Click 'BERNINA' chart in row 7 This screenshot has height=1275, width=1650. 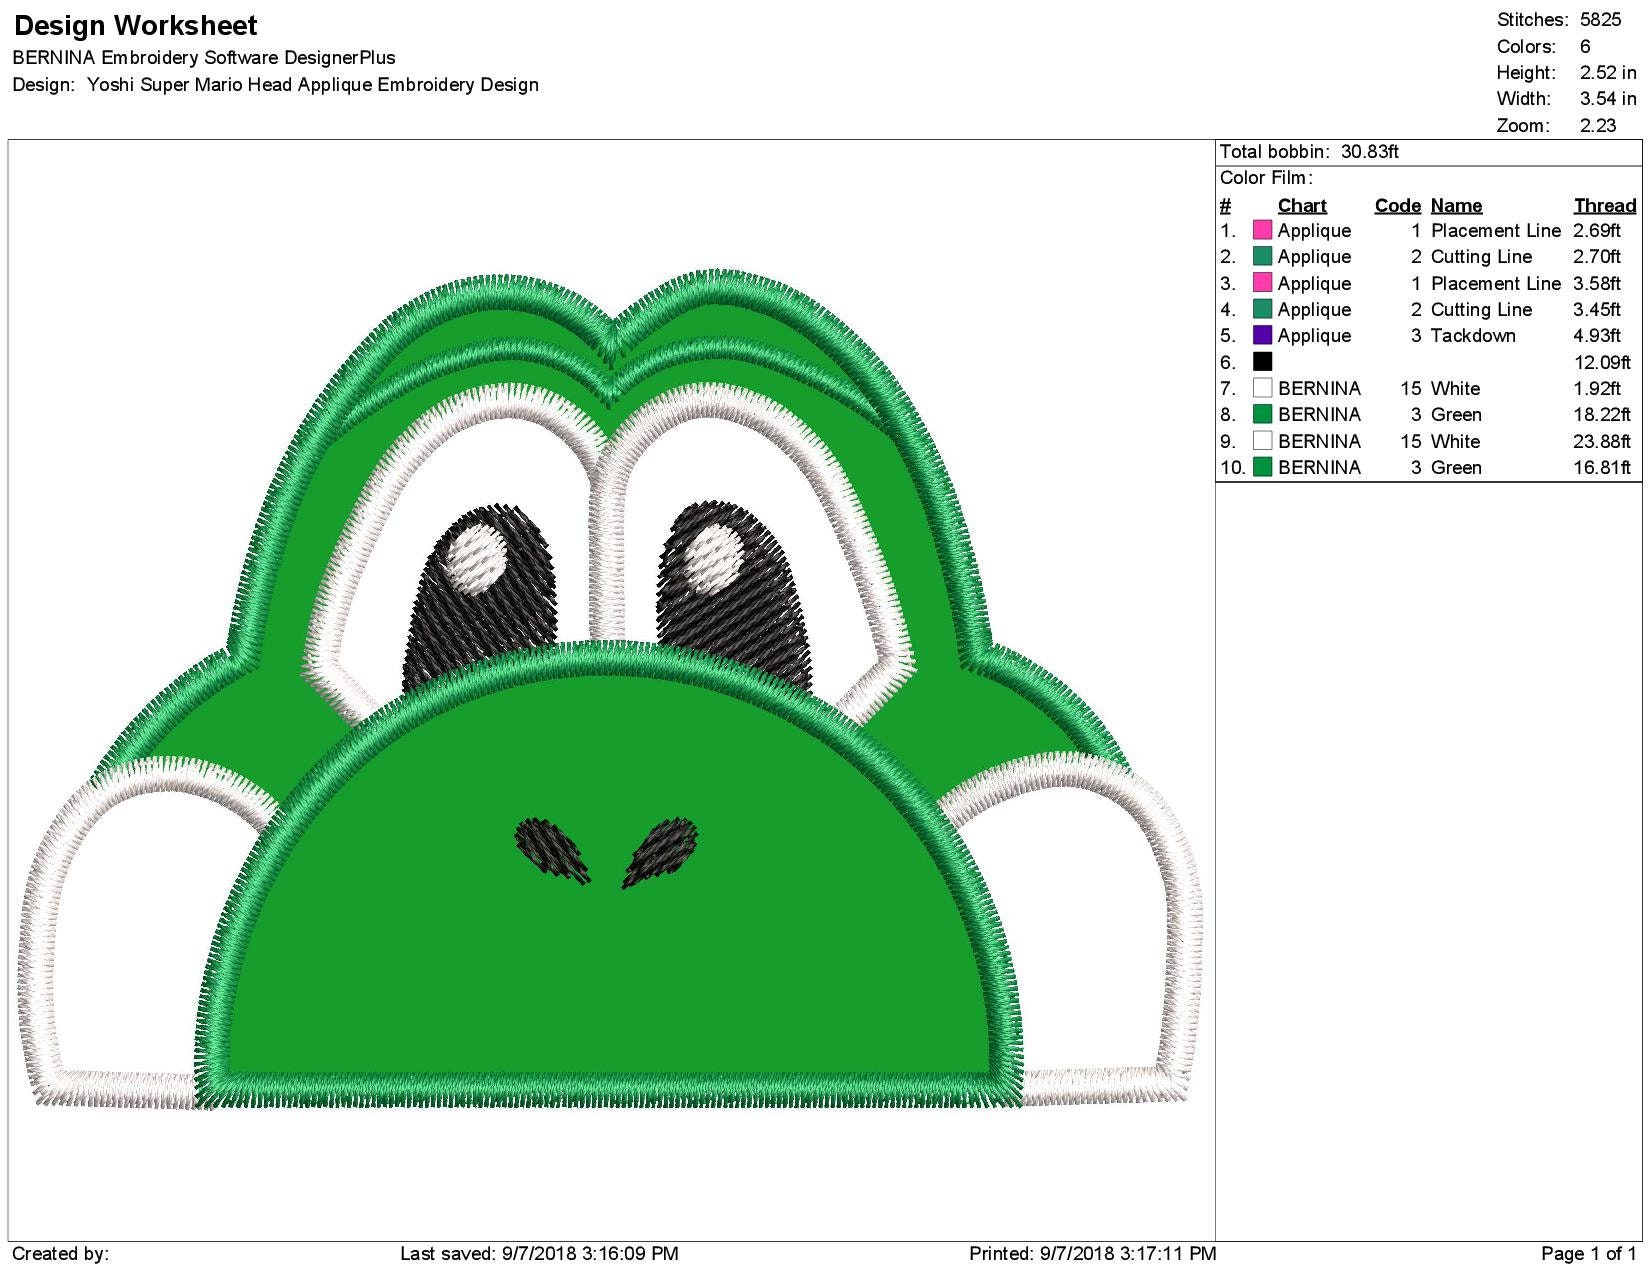click(x=1319, y=389)
